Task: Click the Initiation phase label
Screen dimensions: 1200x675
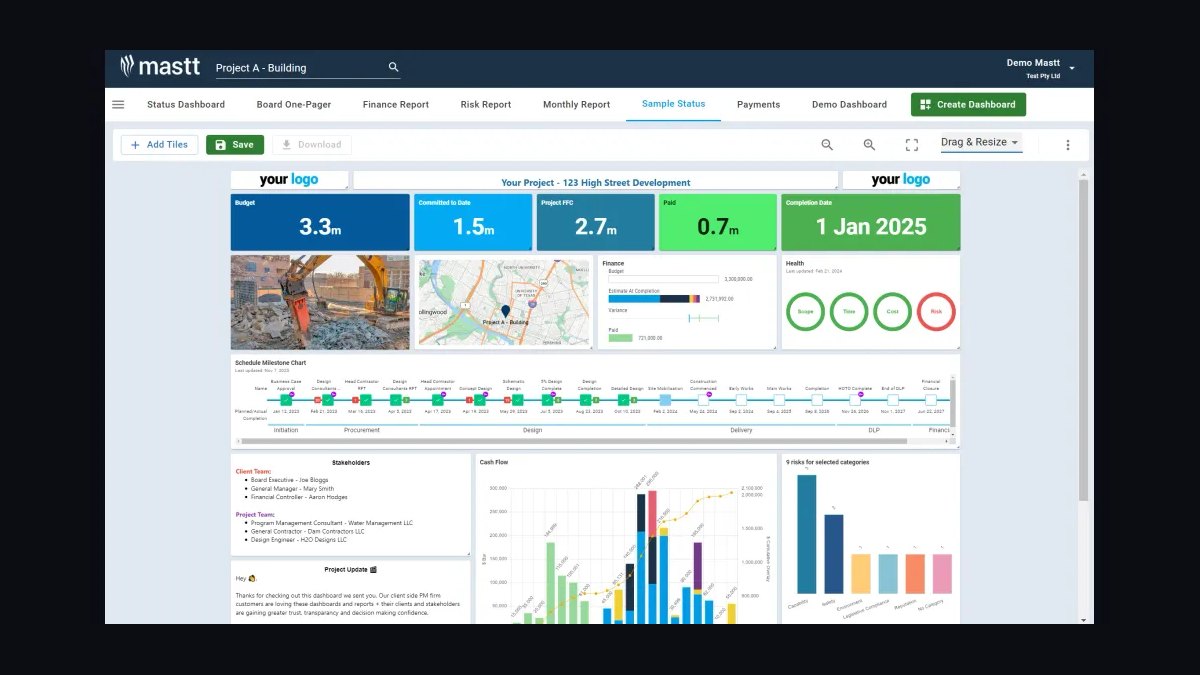Action: click(286, 430)
